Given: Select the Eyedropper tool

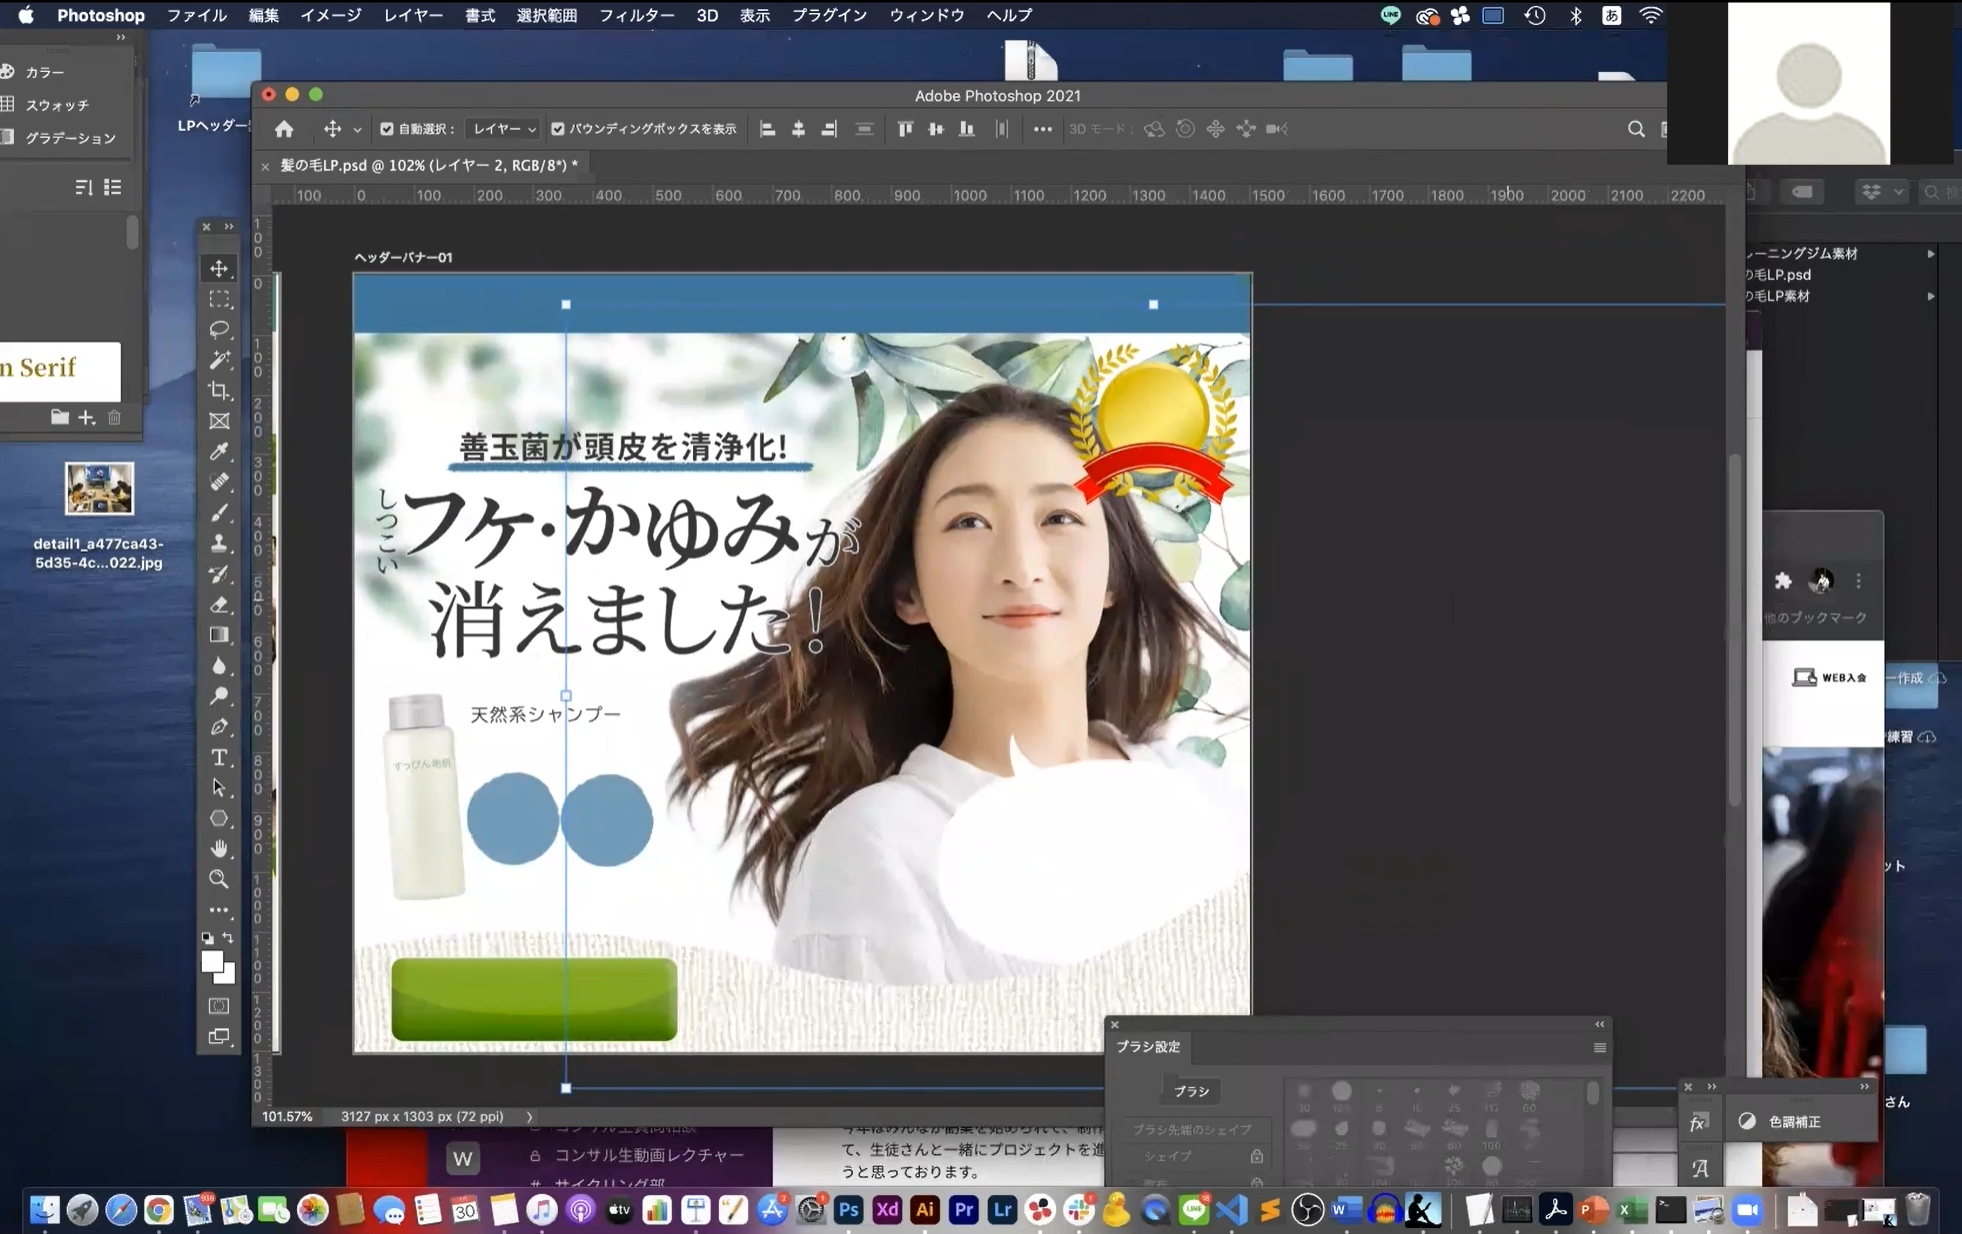Looking at the screenshot, I should point(219,451).
